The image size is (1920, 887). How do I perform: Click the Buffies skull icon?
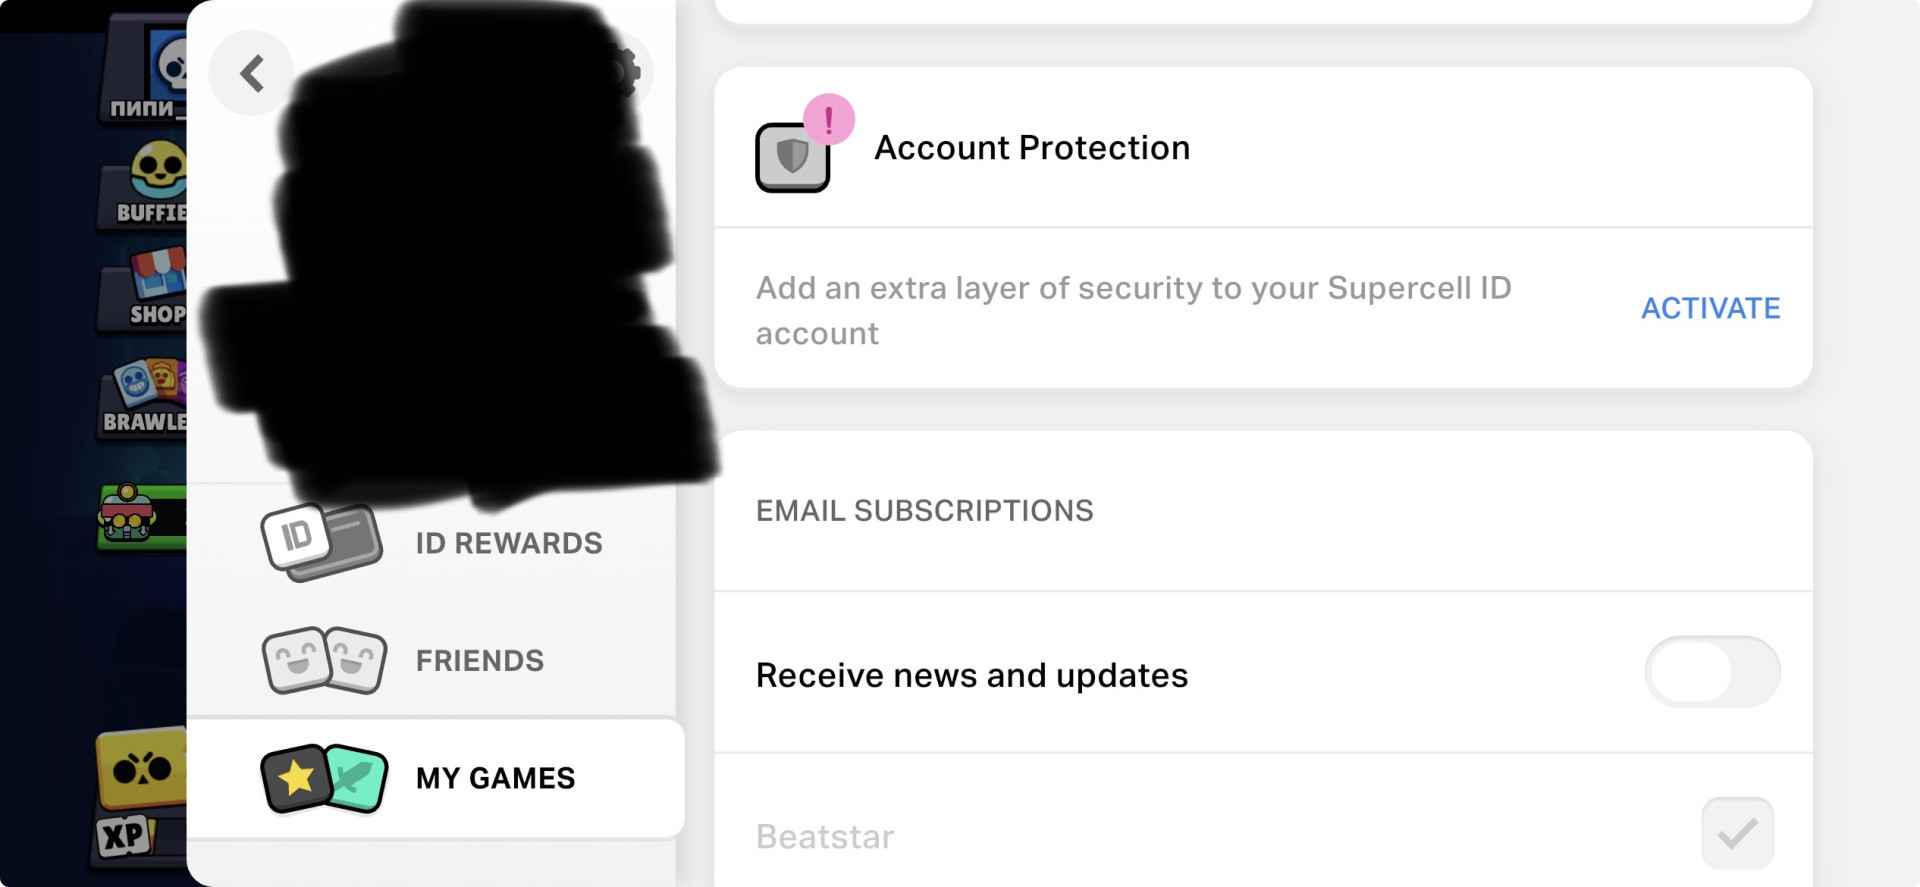click(x=155, y=181)
